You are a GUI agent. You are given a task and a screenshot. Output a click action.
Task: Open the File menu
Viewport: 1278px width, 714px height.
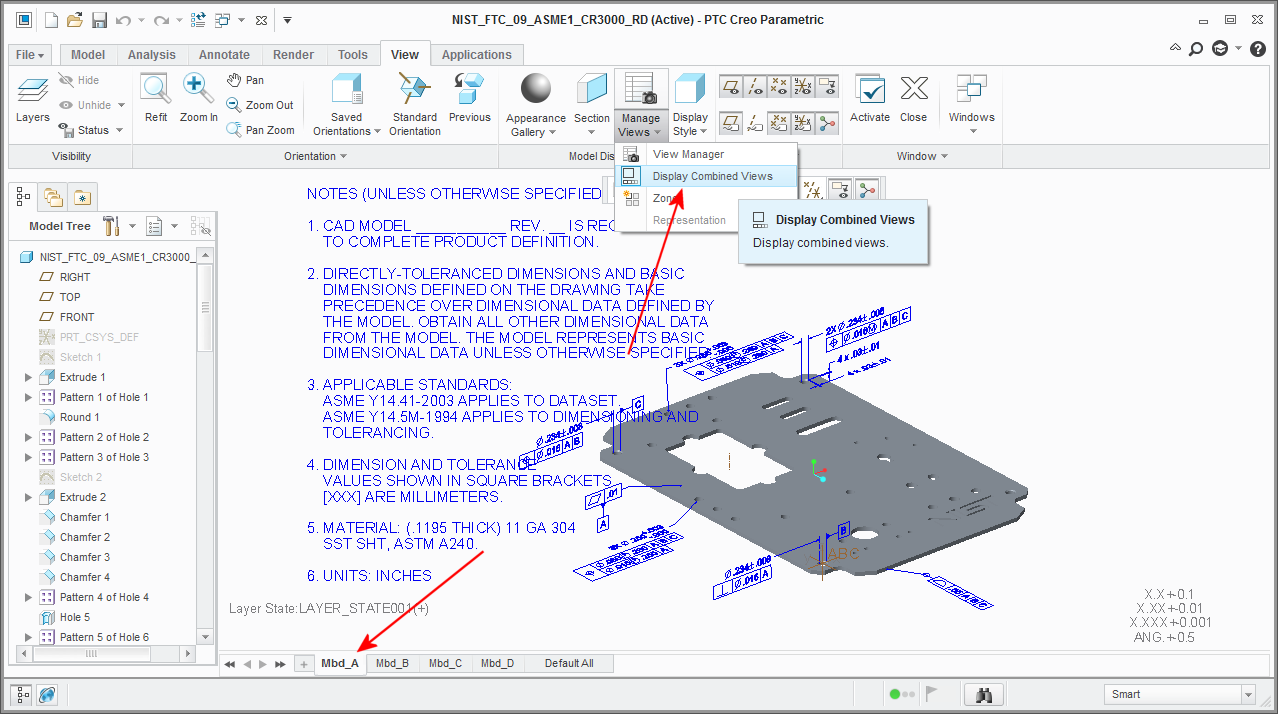click(29, 55)
